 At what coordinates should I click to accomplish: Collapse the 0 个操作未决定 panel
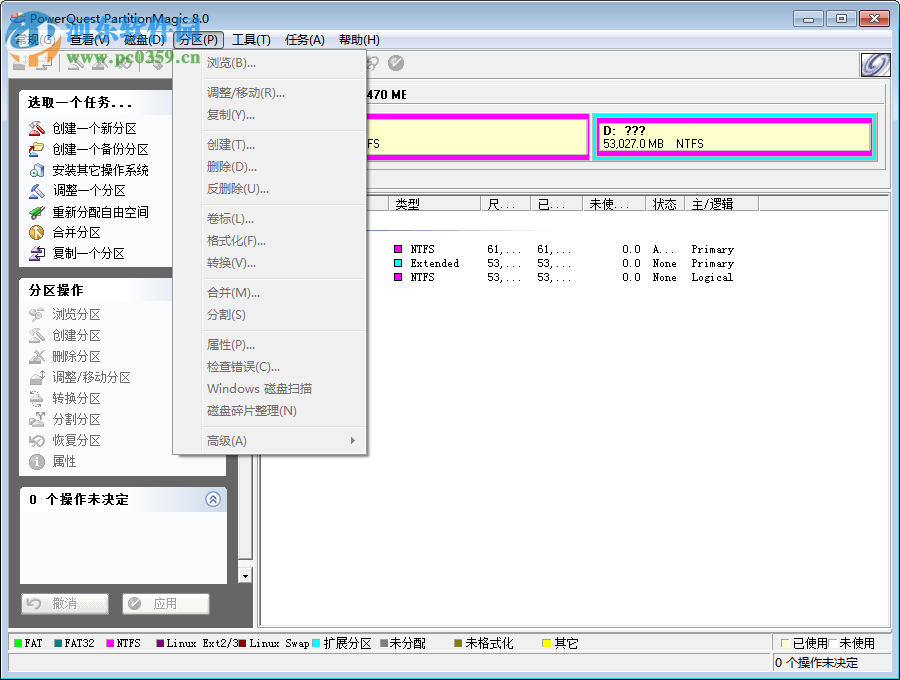click(x=211, y=500)
